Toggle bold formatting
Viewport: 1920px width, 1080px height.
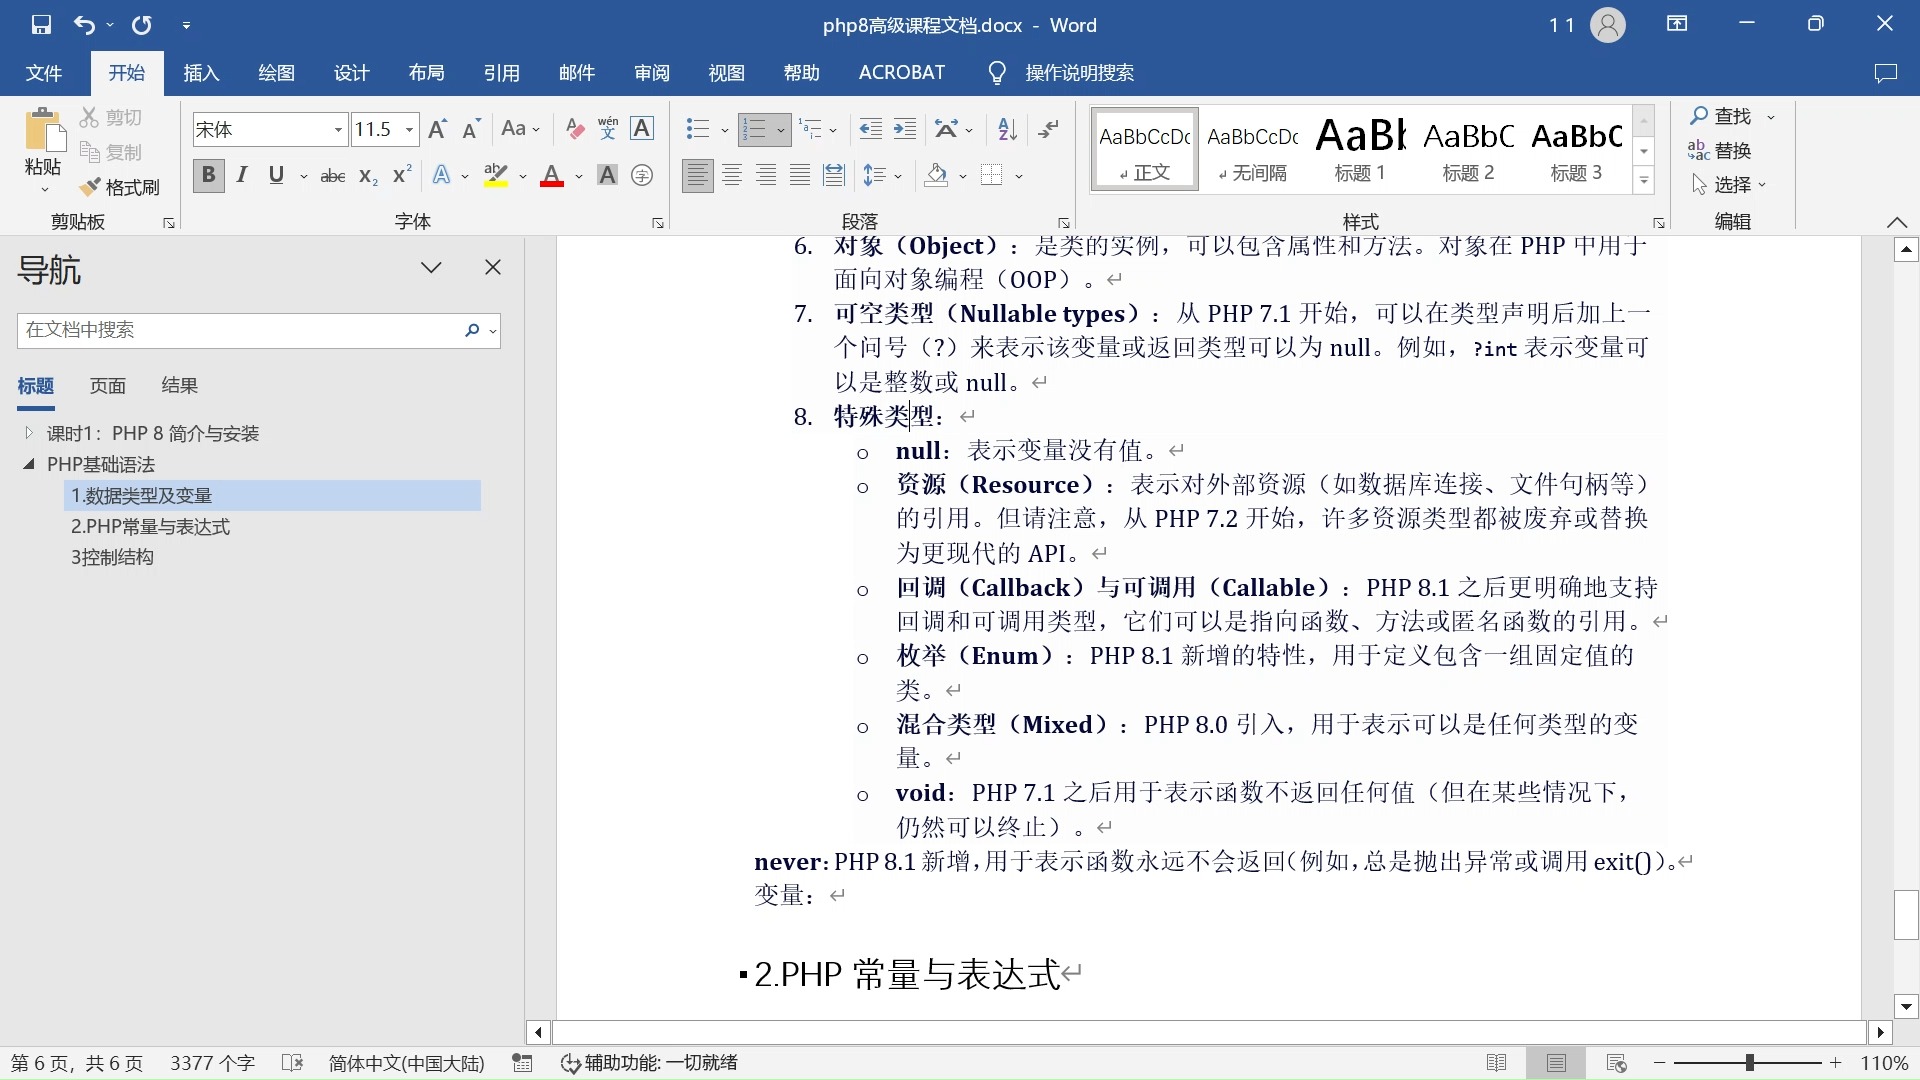pyautogui.click(x=208, y=175)
